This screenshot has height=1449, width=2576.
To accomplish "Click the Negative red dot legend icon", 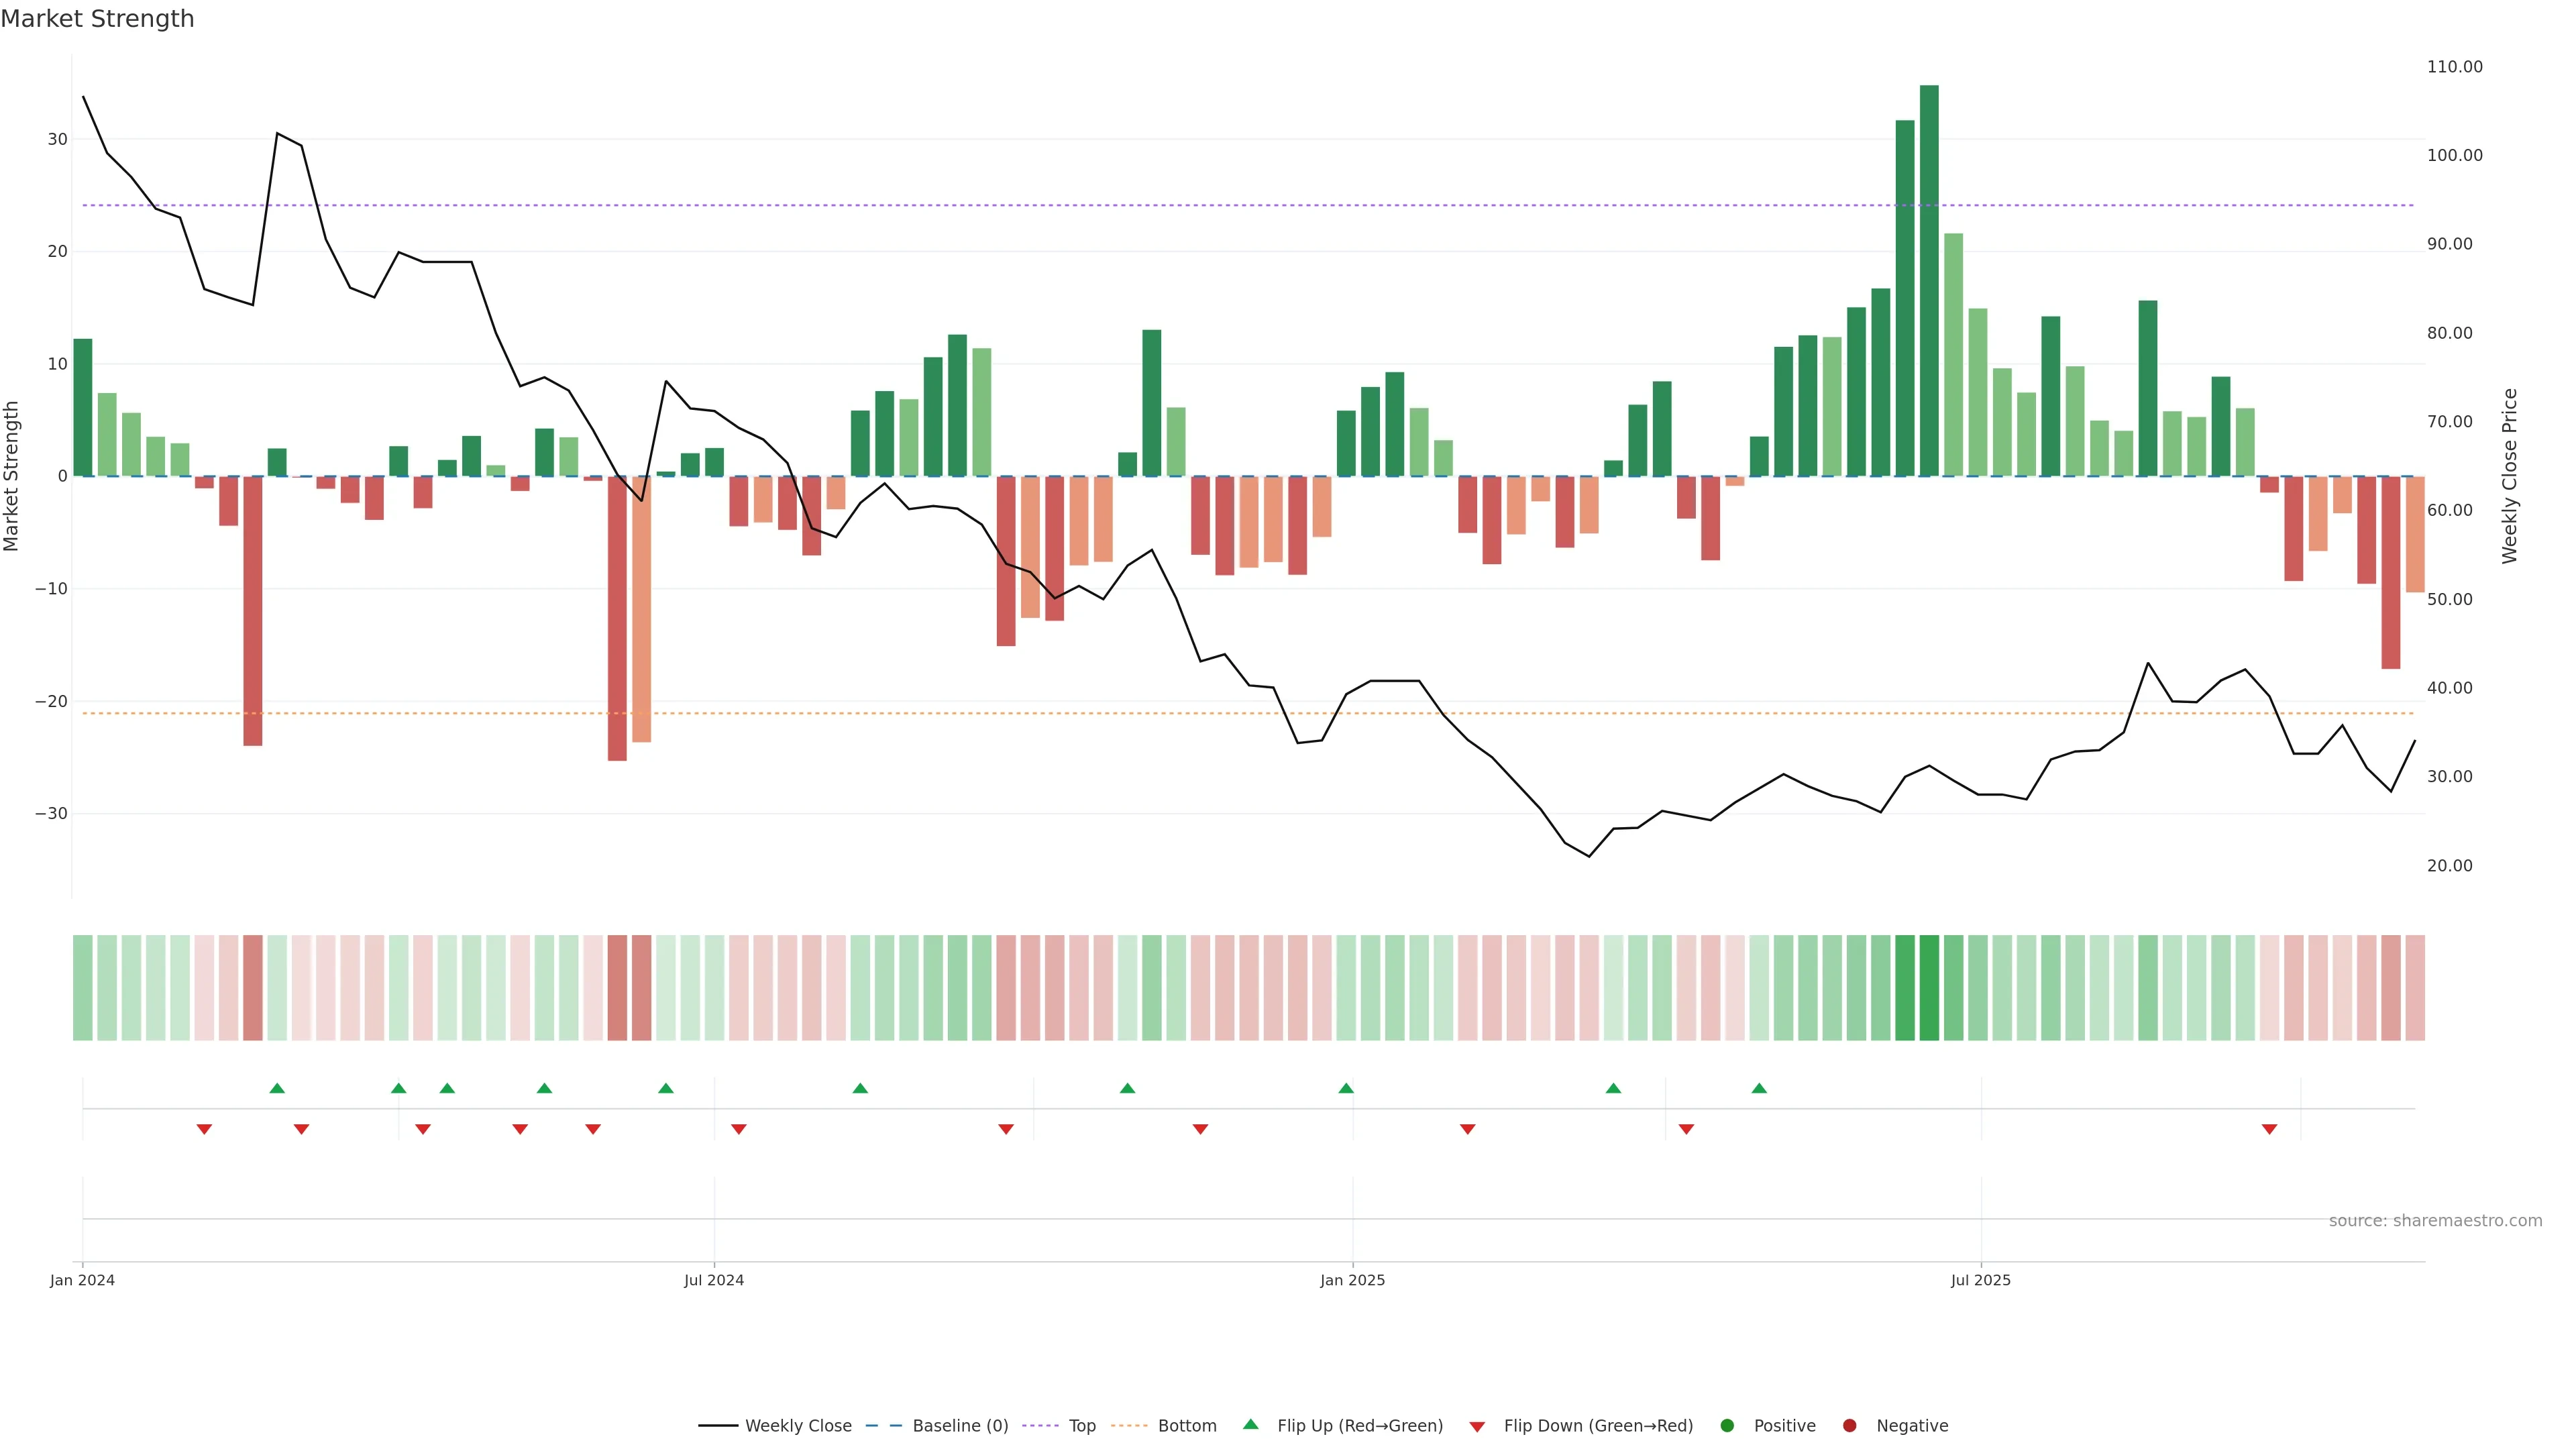I will click(1849, 1426).
